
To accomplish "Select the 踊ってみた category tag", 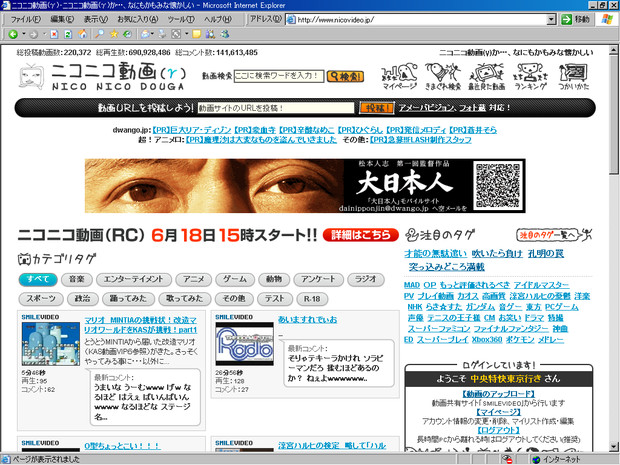I will [x=128, y=299].
